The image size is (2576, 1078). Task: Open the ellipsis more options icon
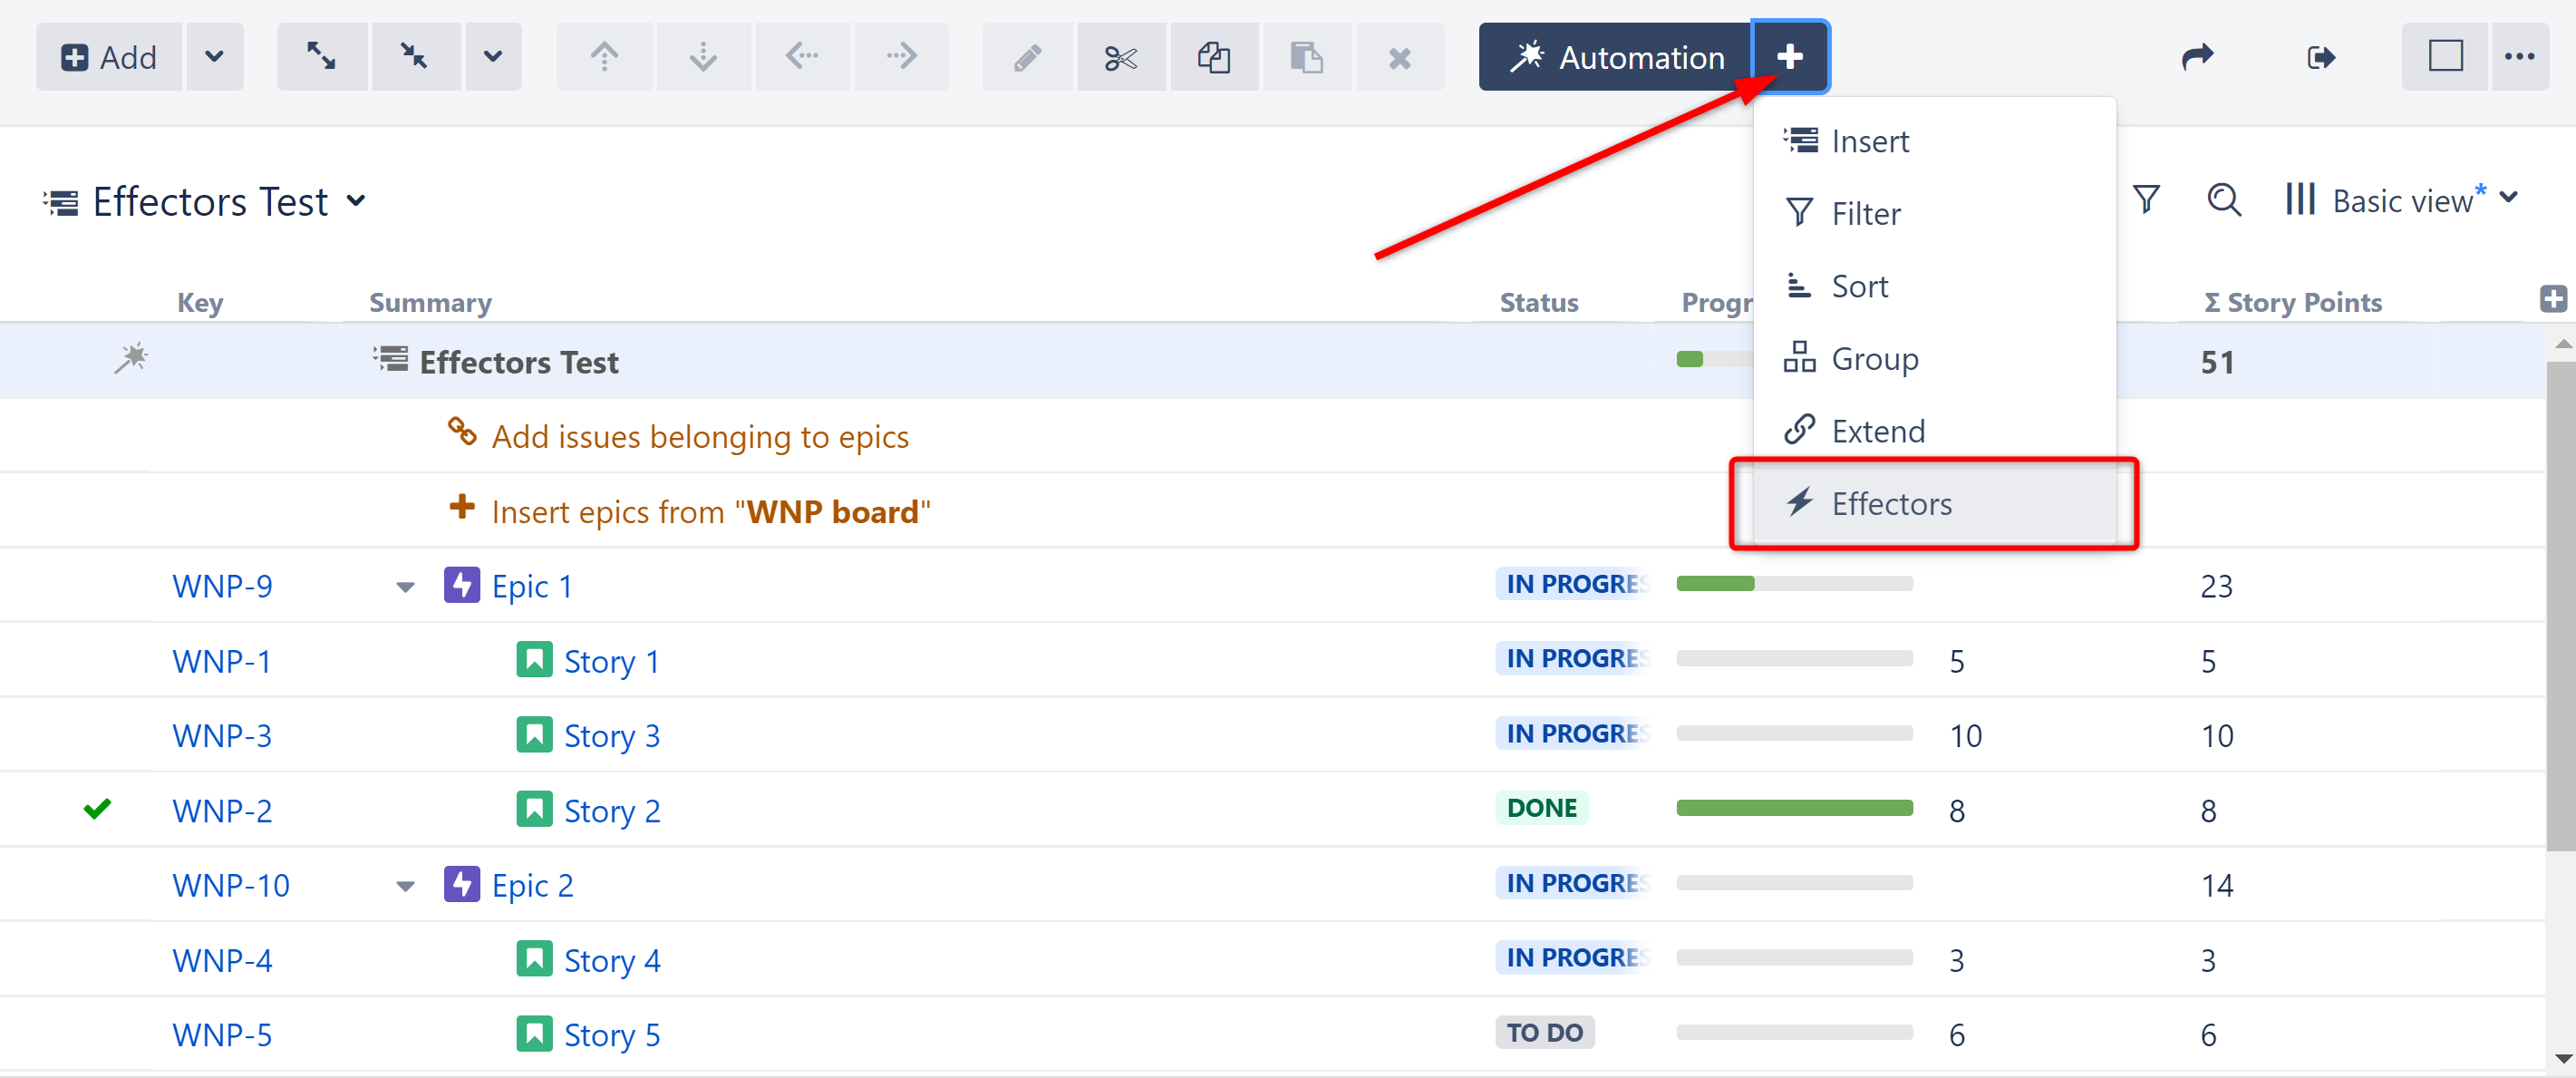[2521, 57]
